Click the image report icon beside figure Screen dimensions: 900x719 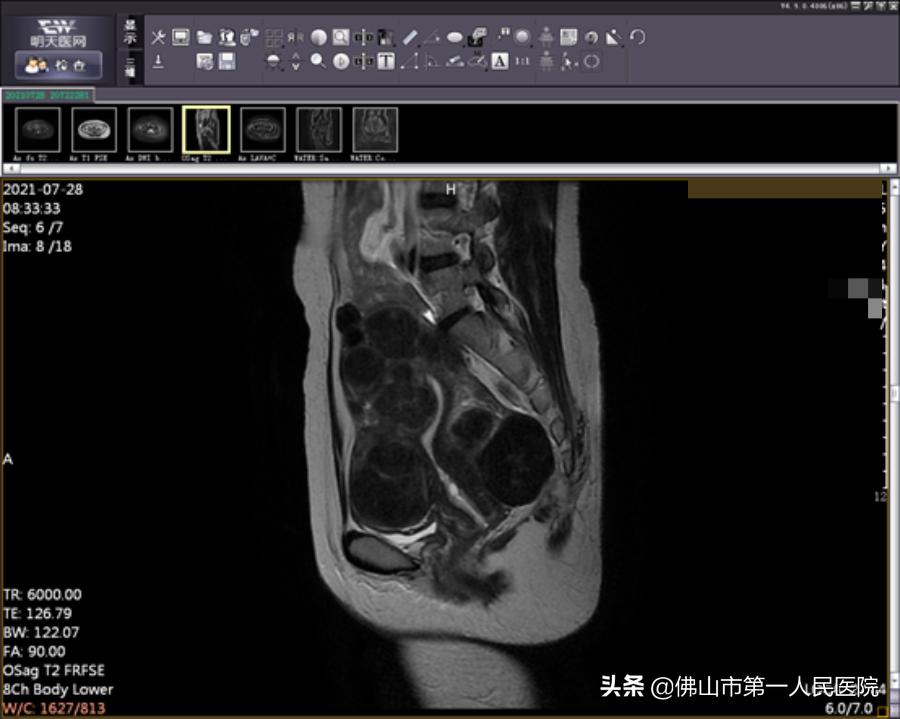568,38
